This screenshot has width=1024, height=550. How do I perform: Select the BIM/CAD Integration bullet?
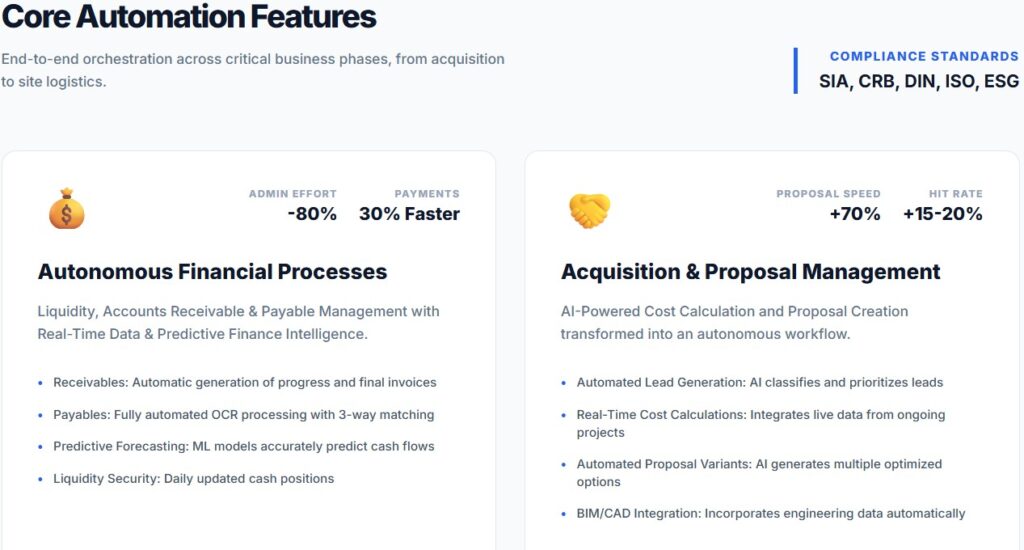pyautogui.click(x=770, y=513)
